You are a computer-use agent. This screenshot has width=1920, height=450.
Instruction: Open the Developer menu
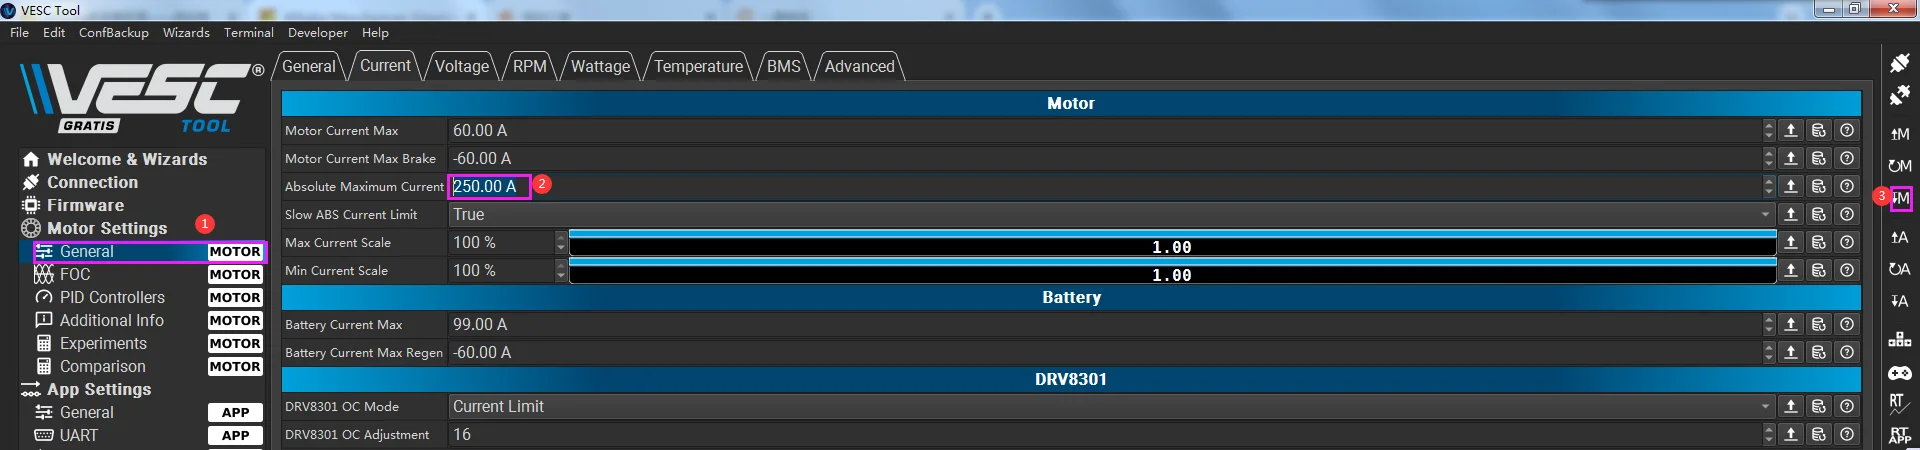(318, 32)
